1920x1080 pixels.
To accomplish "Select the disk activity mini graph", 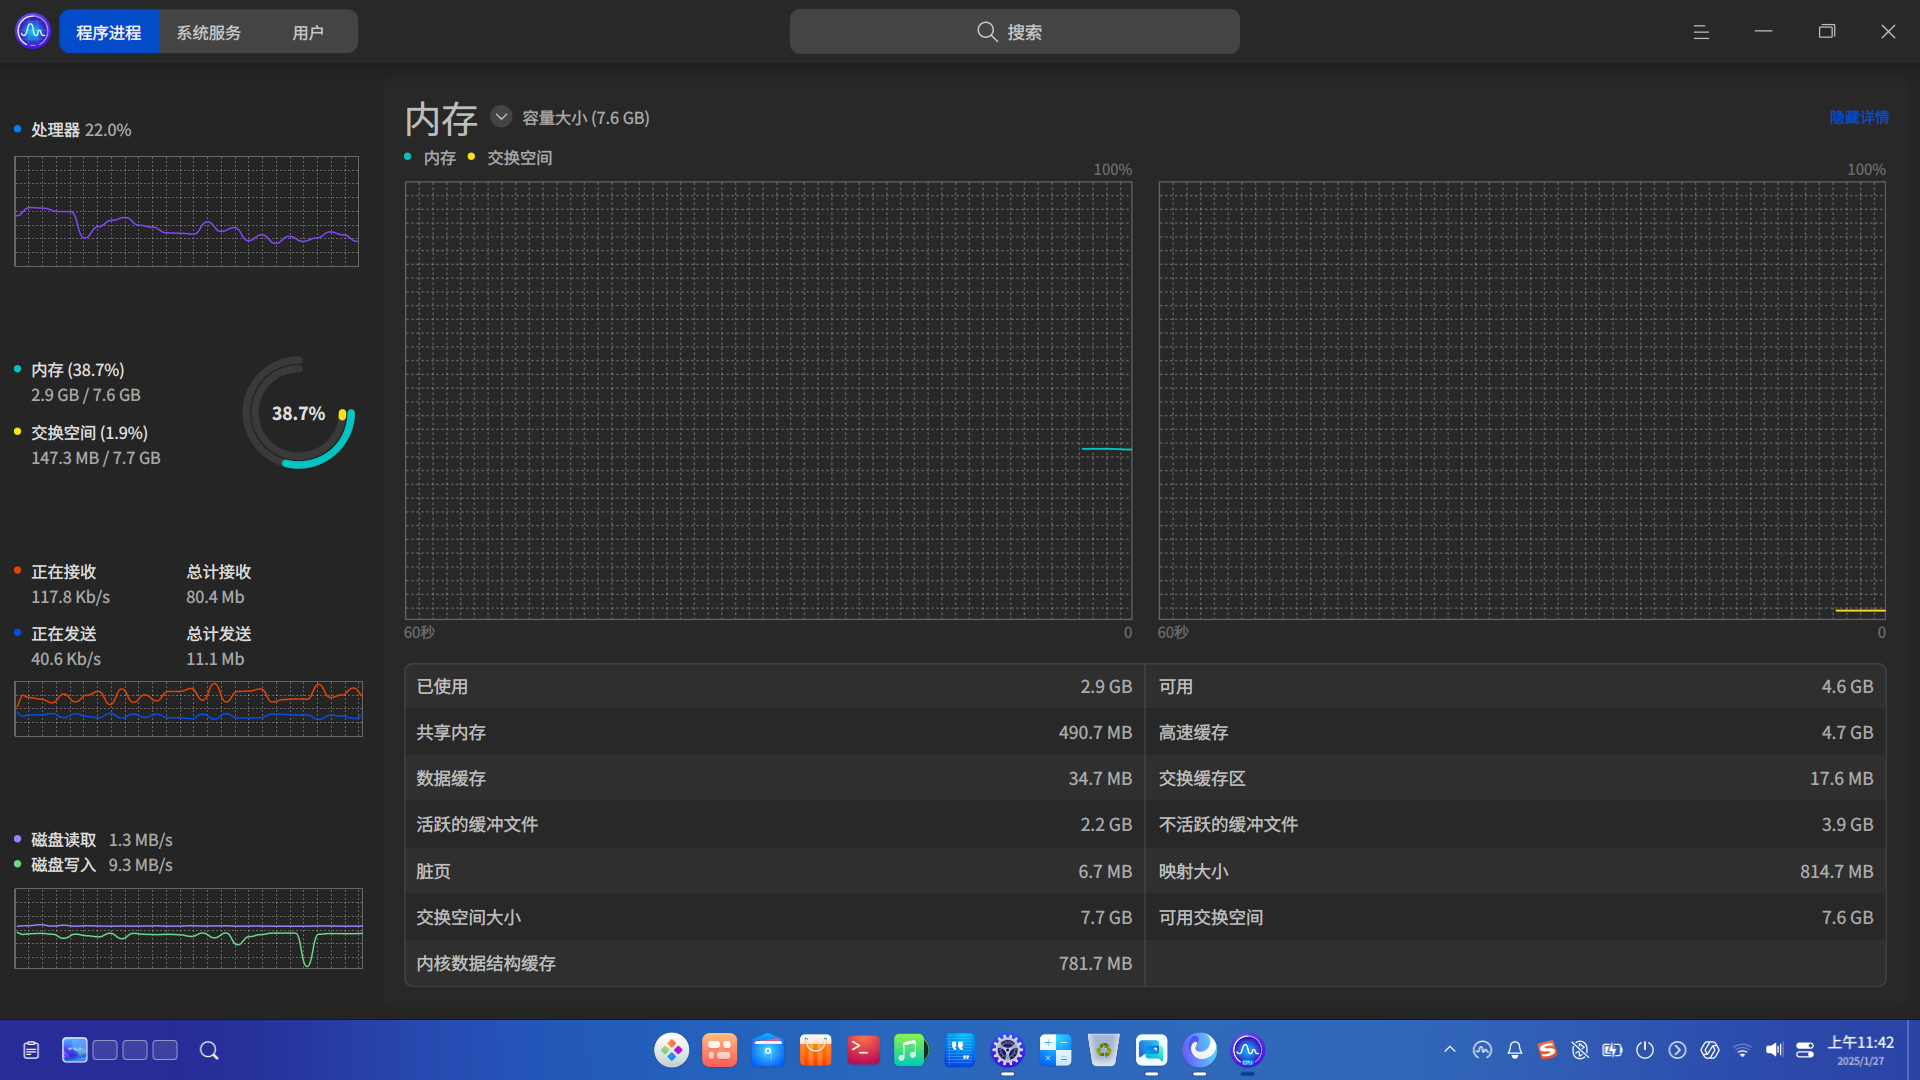I will 188,929.
